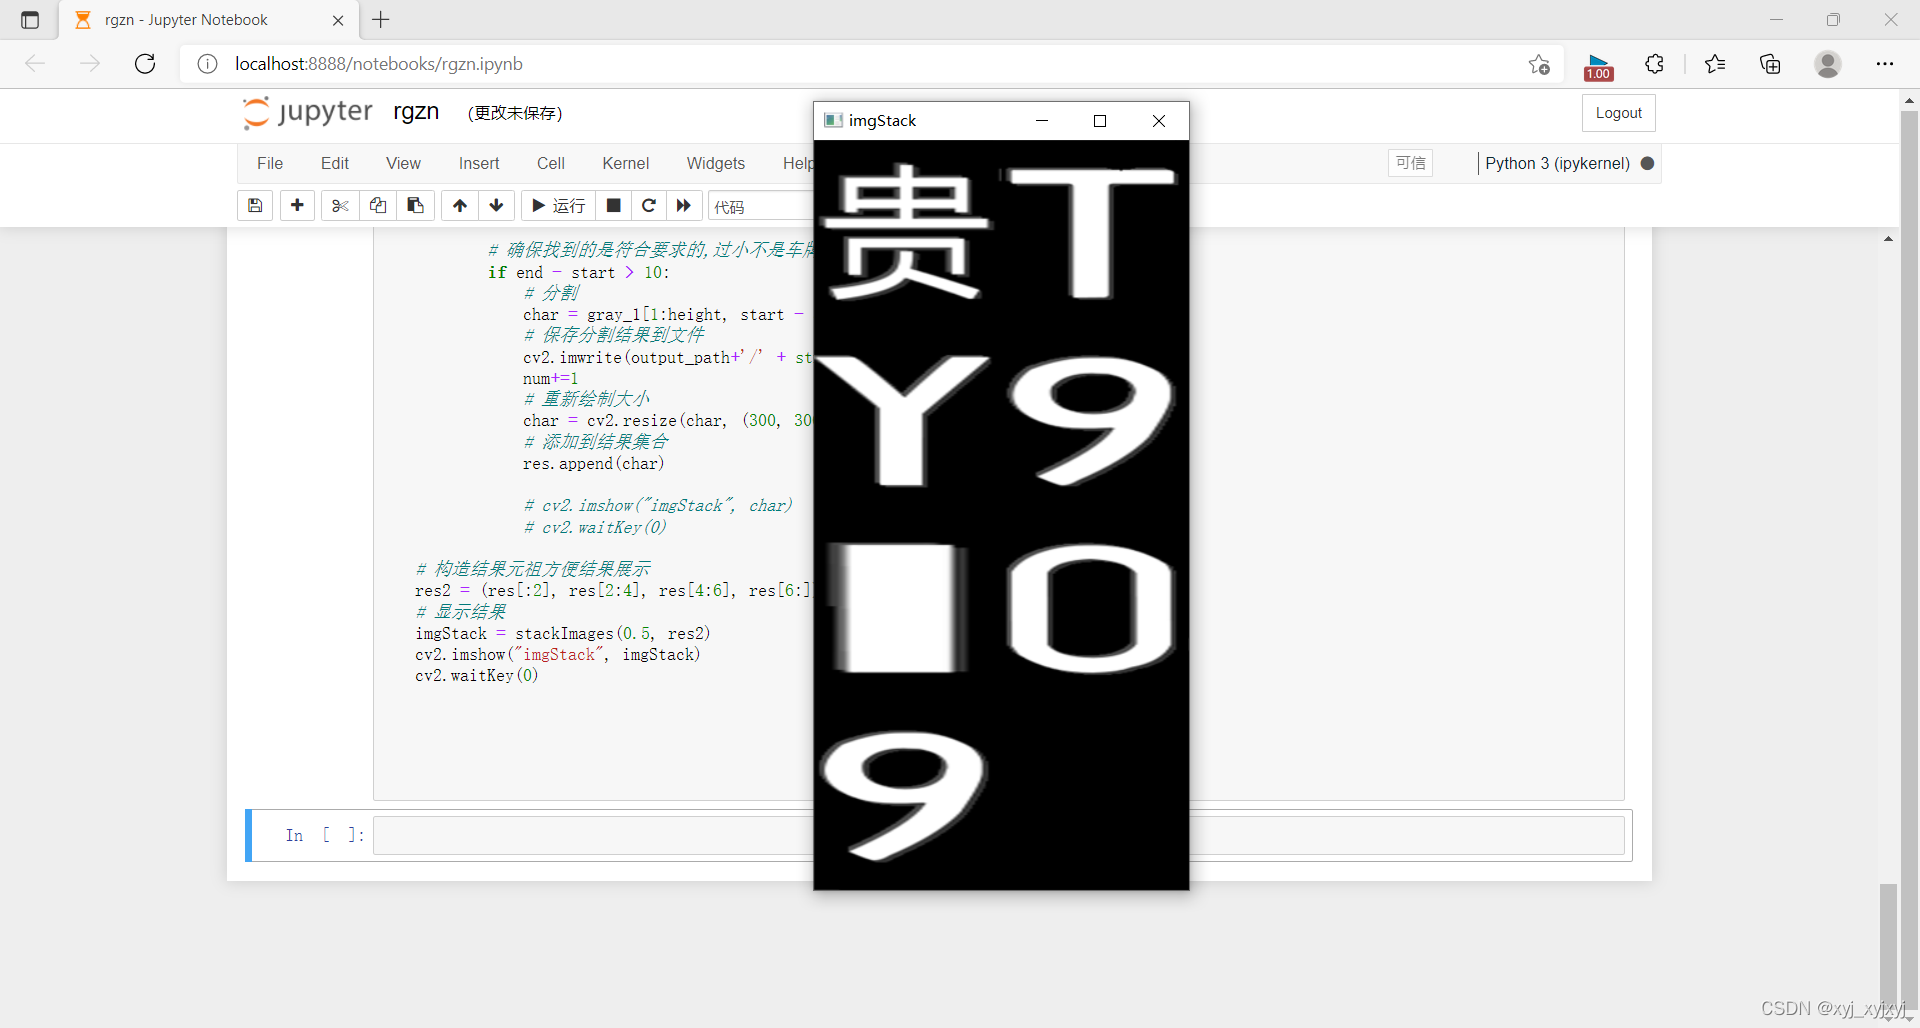Save notebook with the floppy disk icon

coord(255,206)
